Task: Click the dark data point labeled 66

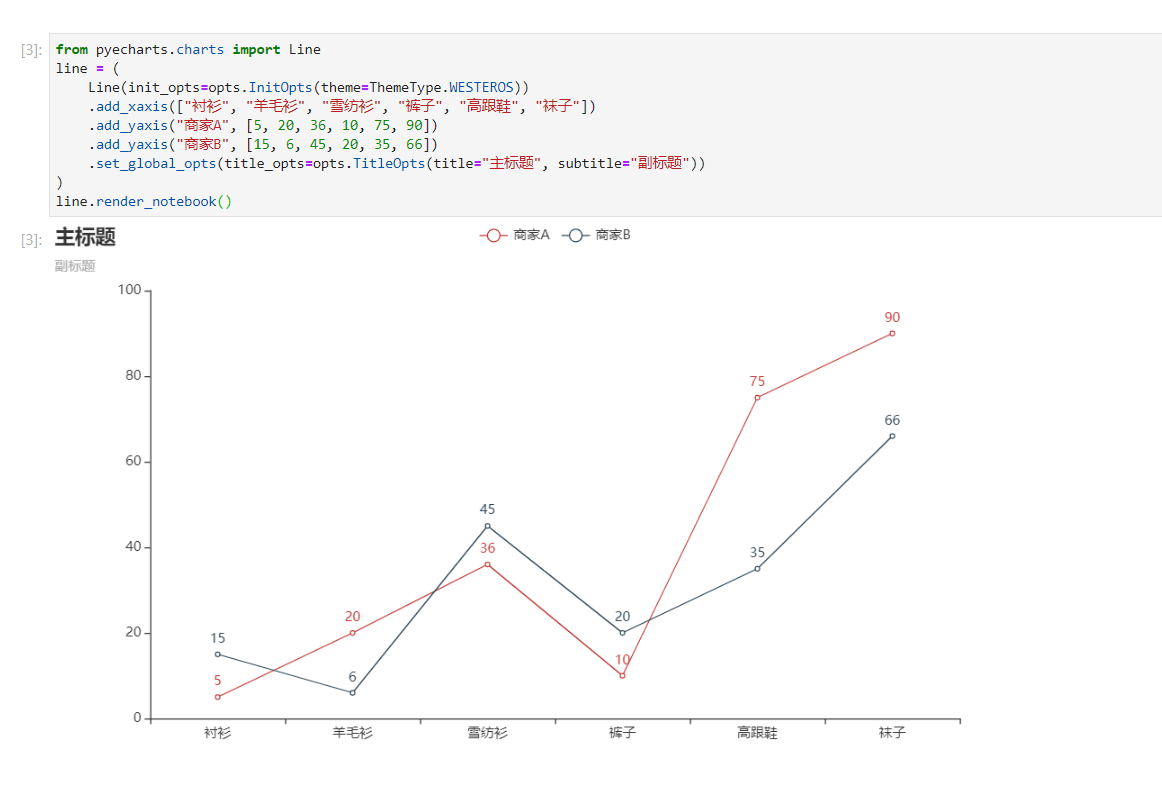Action: [x=892, y=435]
